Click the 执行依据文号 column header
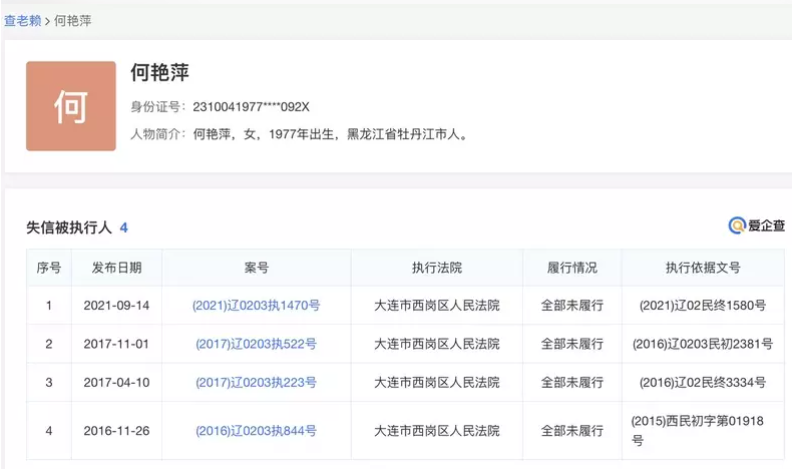Viewport: 792px width, 469px height. click(703, 268)
